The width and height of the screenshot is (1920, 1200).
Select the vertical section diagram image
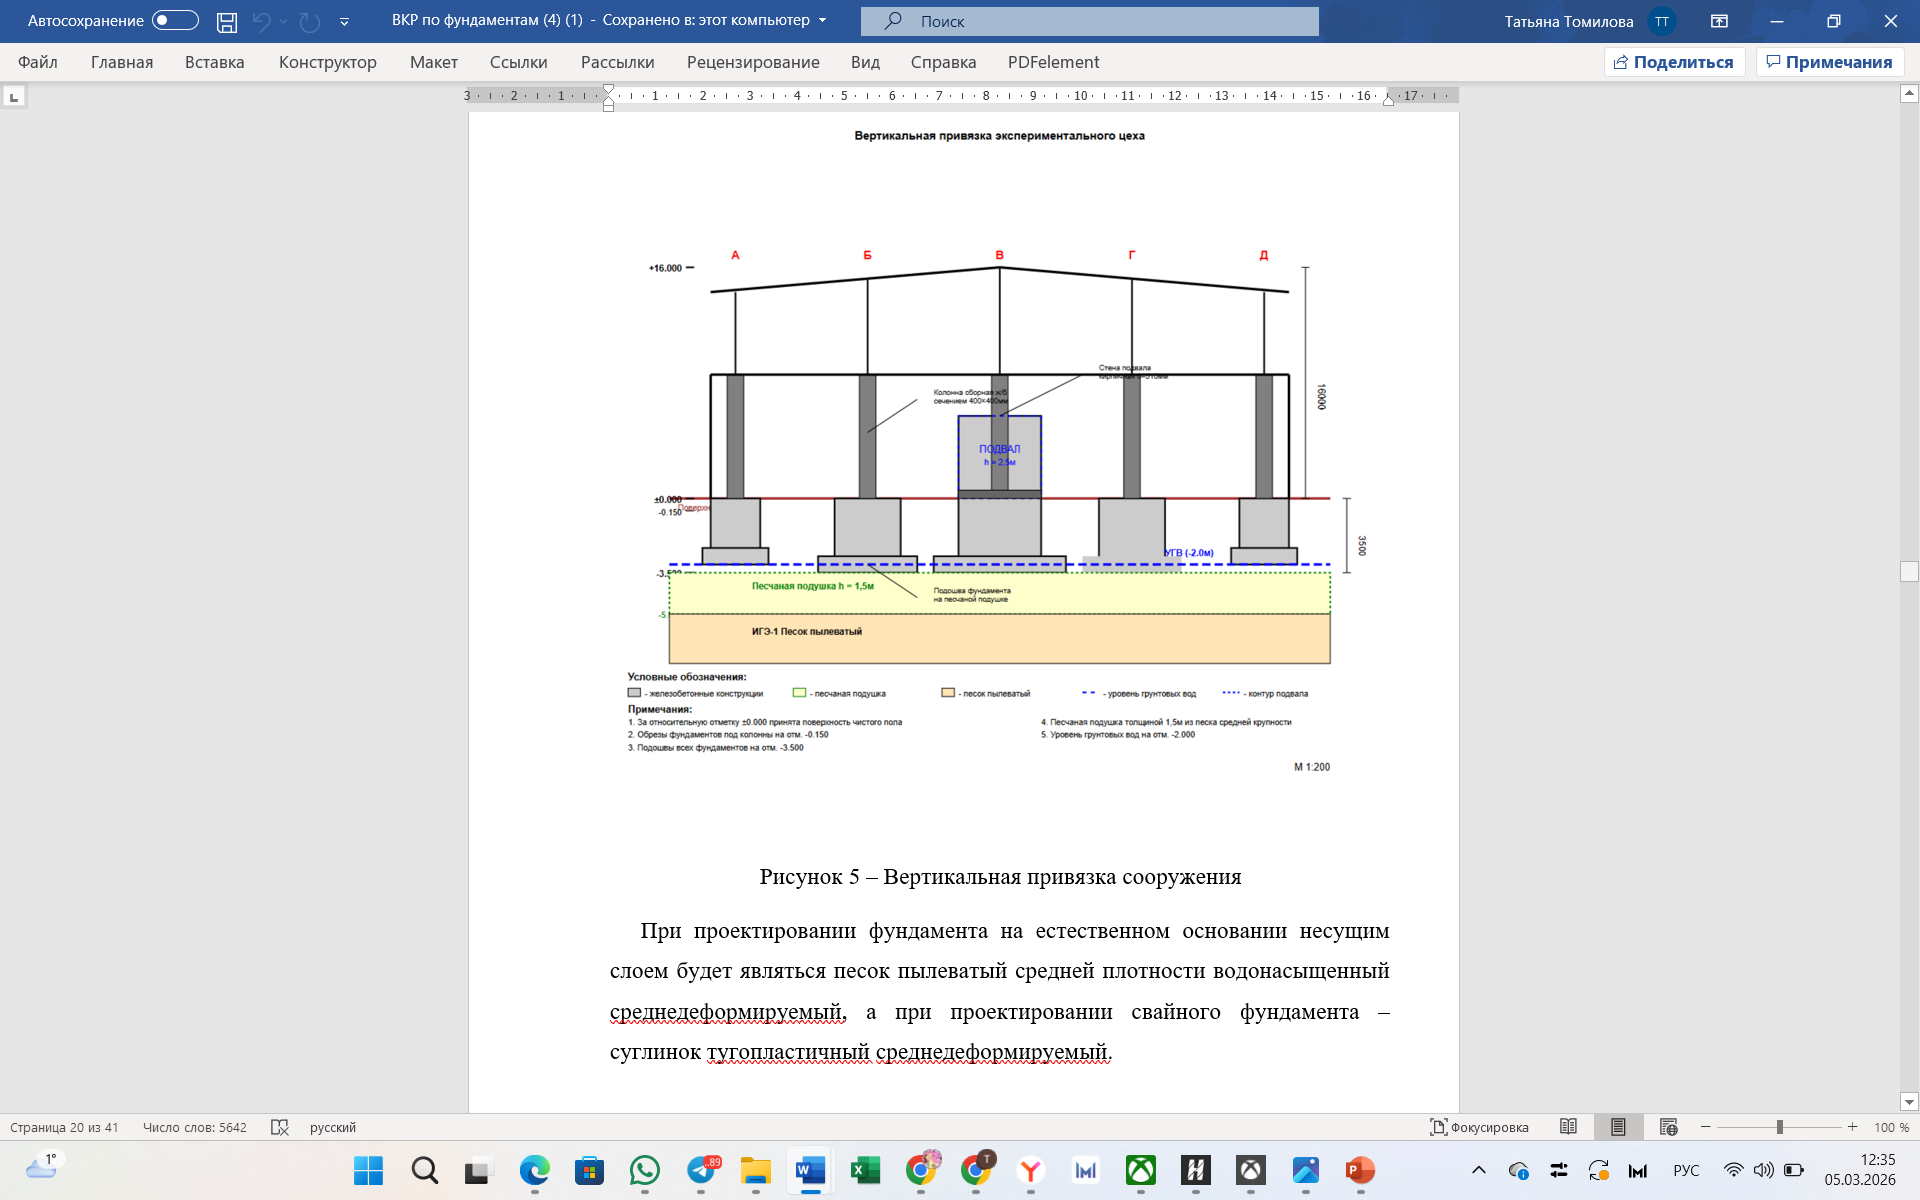pyautogui.click(x=998, y=452)
